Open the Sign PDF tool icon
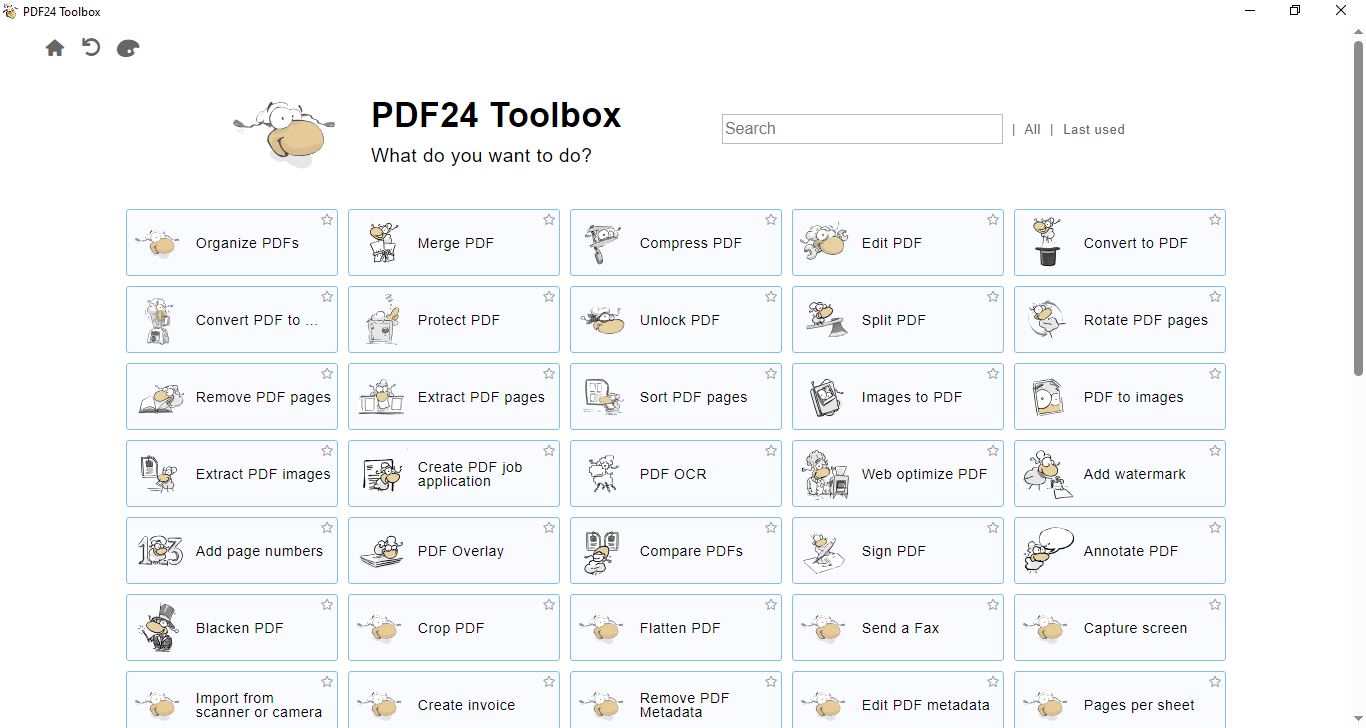This screenshot has height=728, width=1366. (x=826, y=551)
